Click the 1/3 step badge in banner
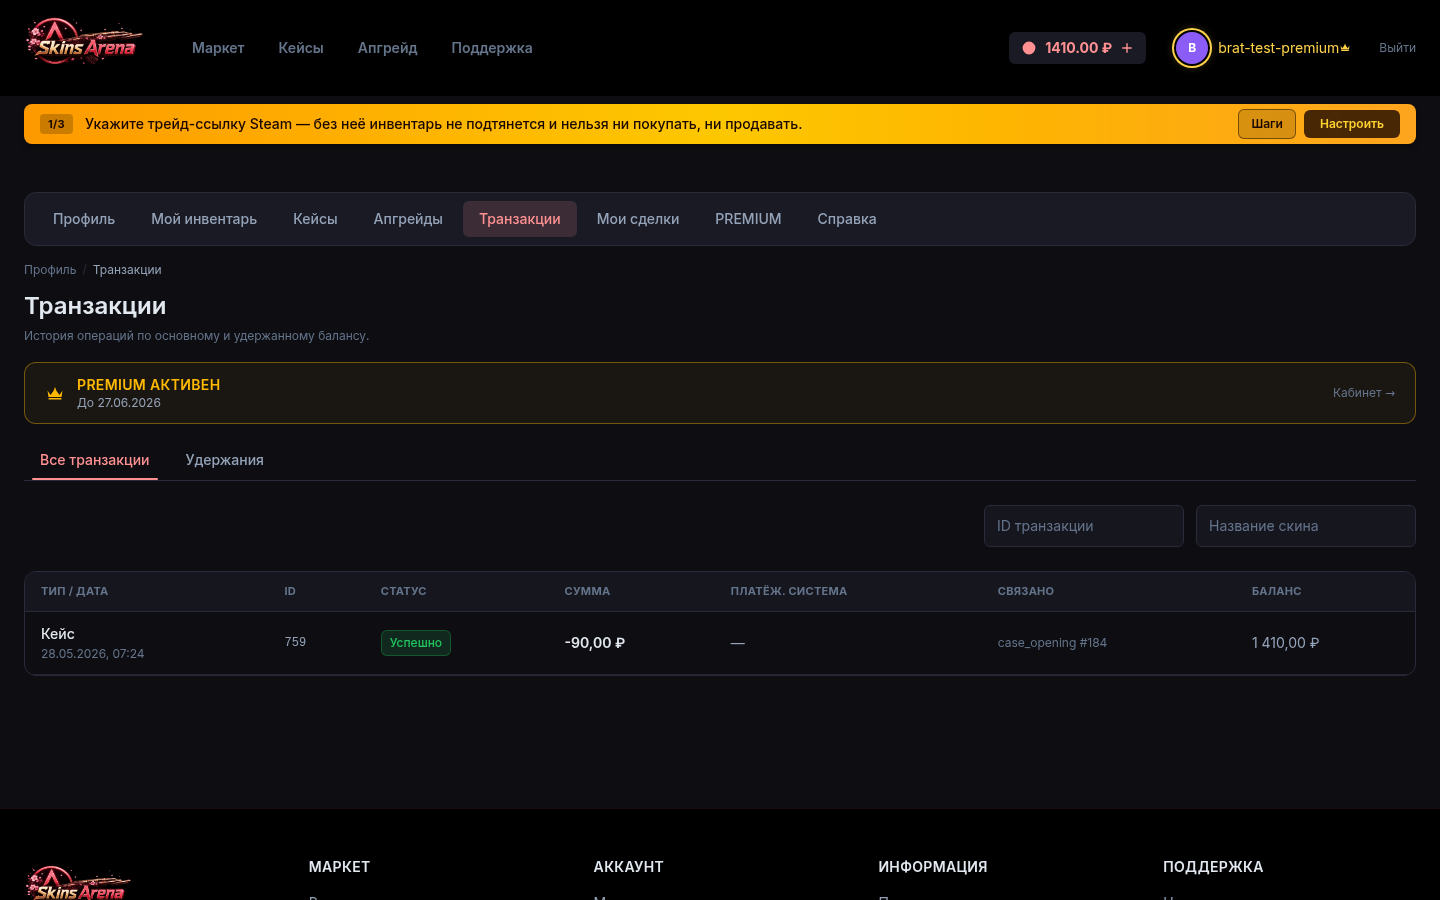Viewport: 1440px width, 900px height. click(56, 124)
